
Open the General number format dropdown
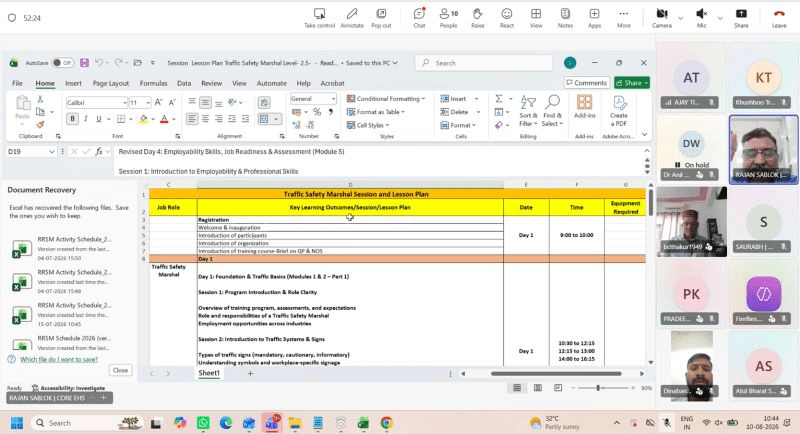[x=334, y=98]
